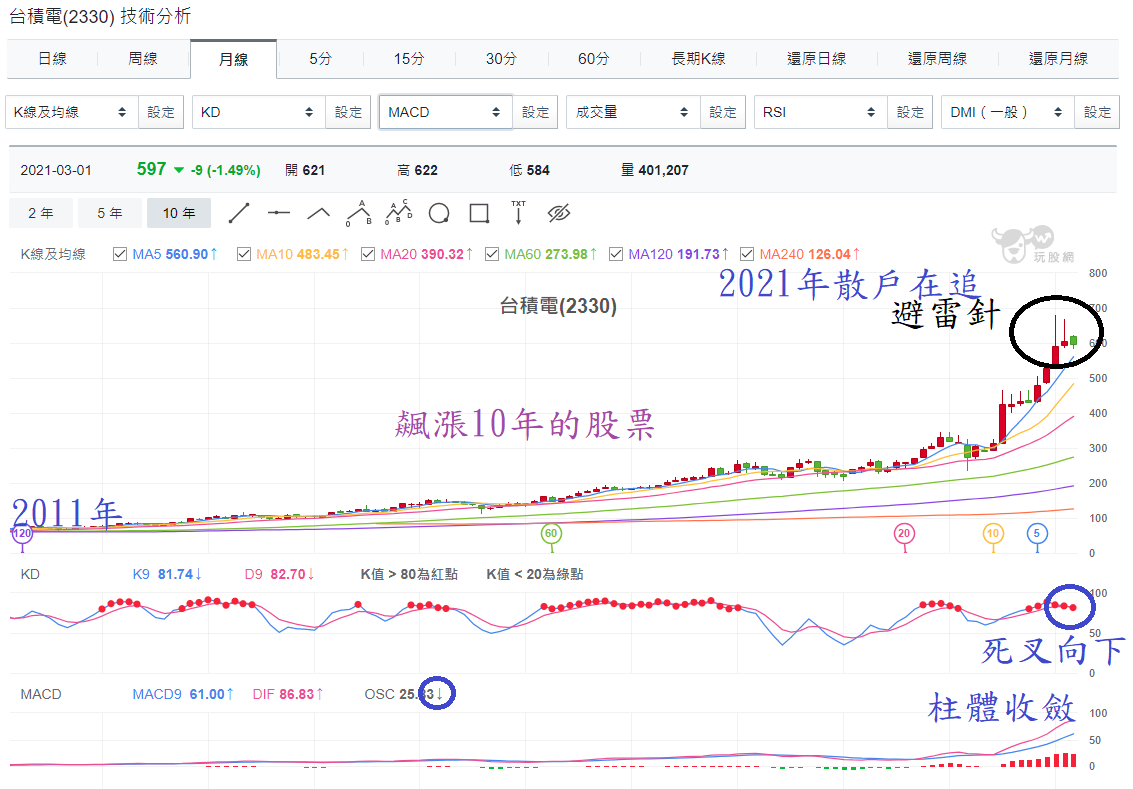
Task: Open the KD indicator dropdown
Action: point(259,112)
